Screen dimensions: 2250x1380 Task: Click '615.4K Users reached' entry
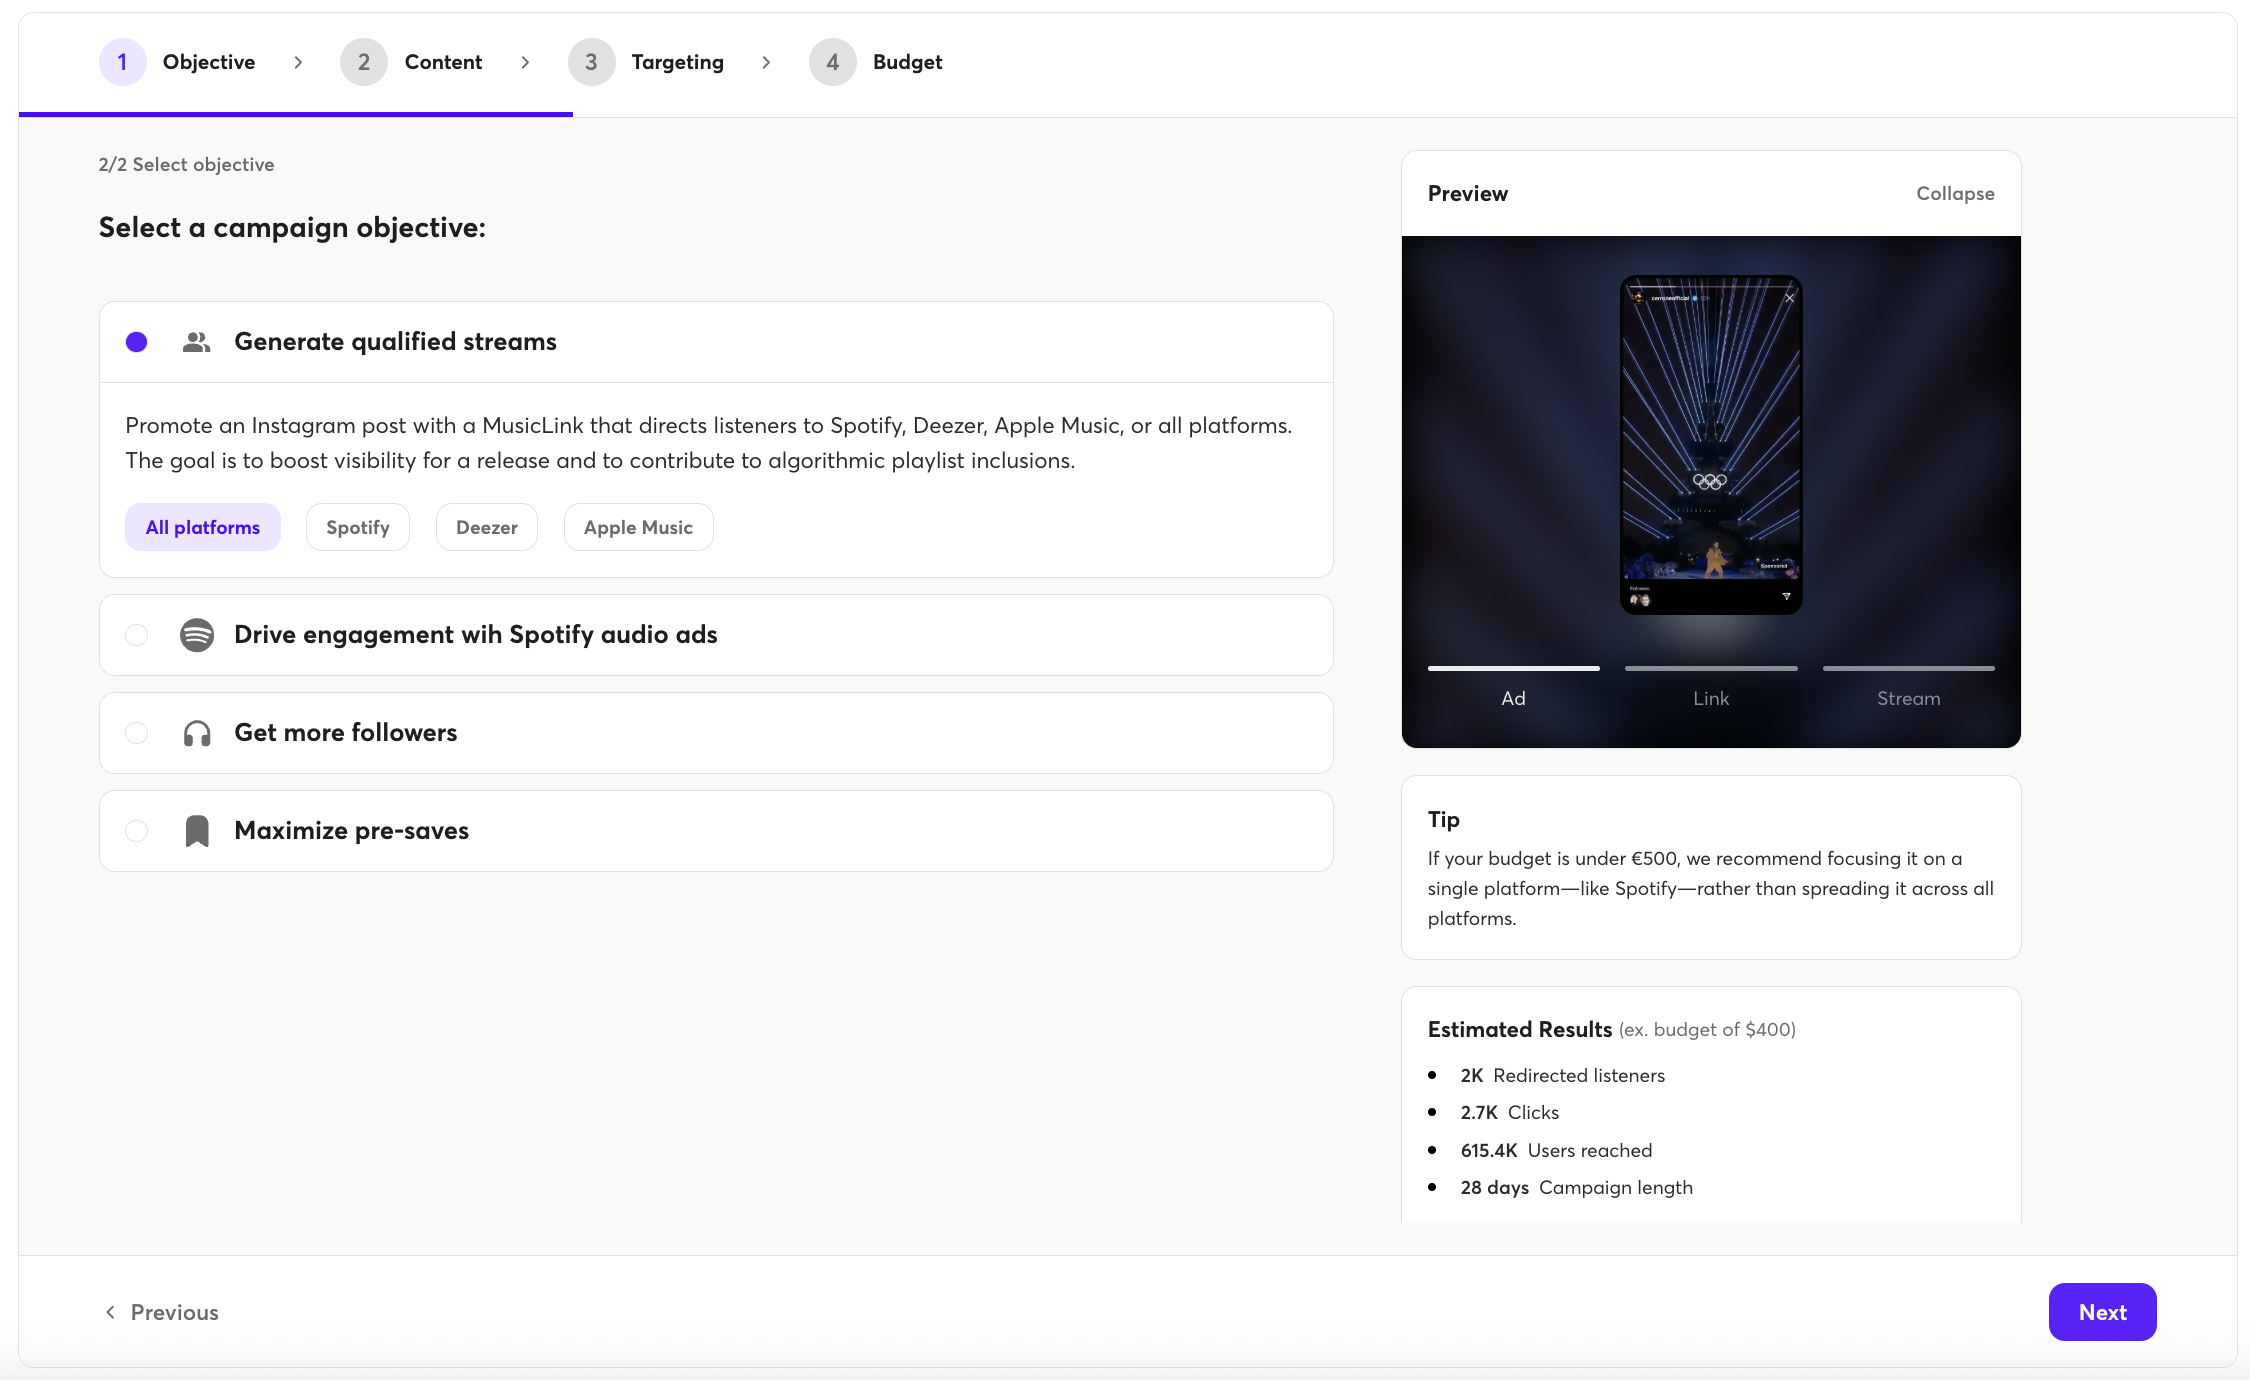pos(1556,1150)
